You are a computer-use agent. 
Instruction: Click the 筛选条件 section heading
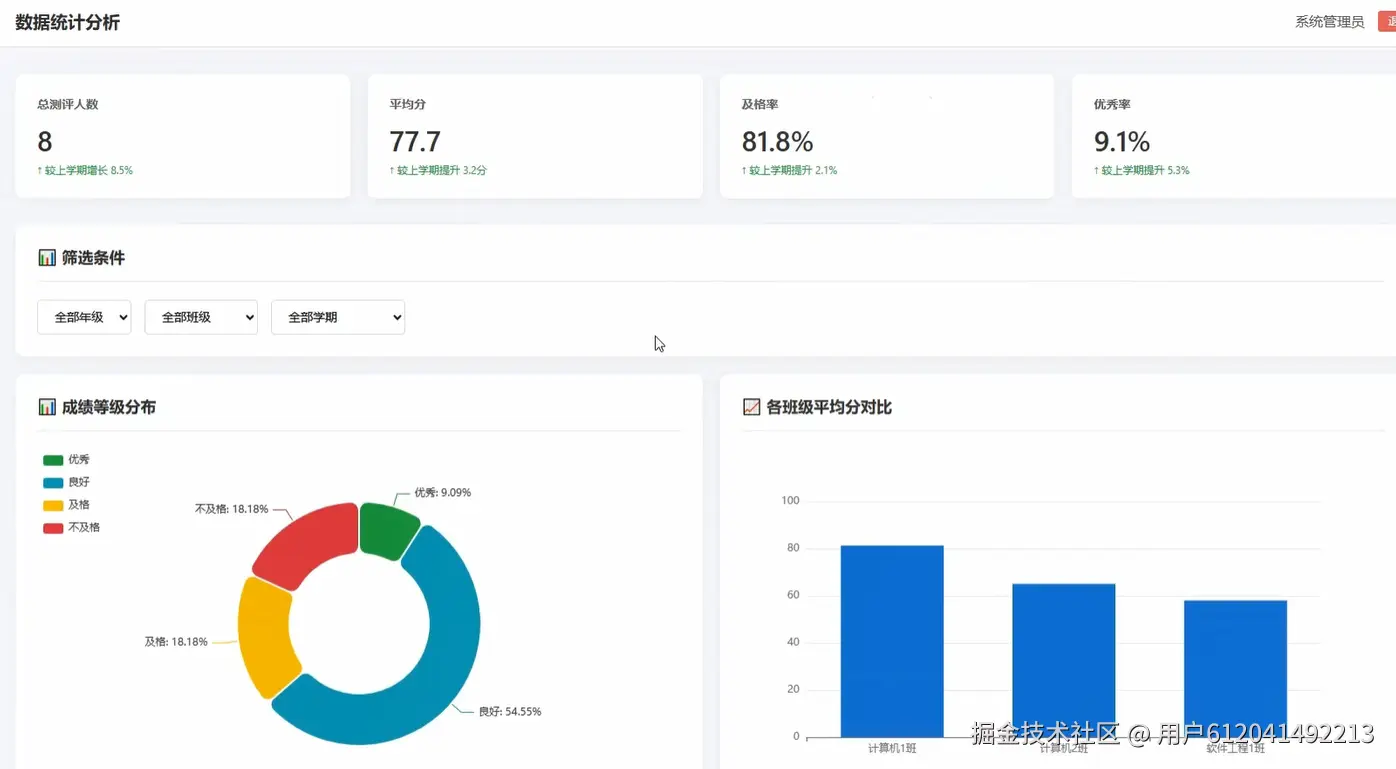pos(93,258)
